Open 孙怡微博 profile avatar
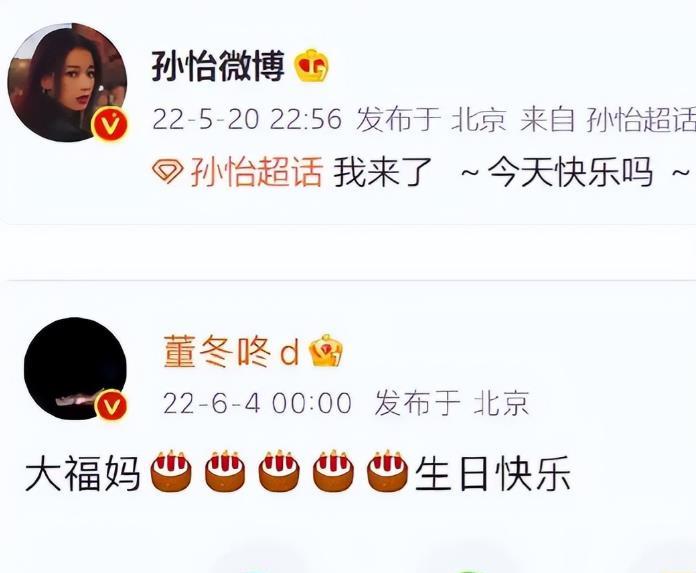 67,83
